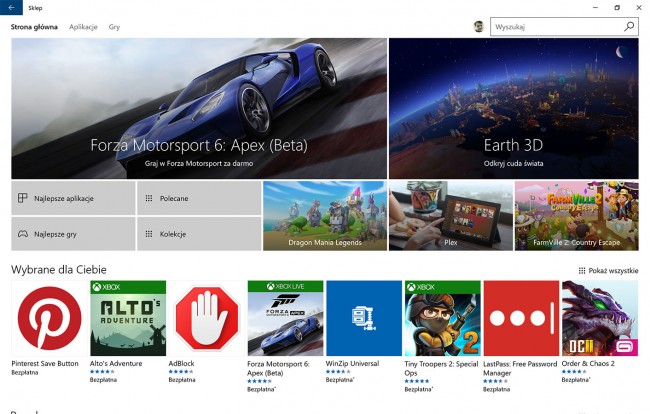The height and width of the screenshot is (414, 650).
Task: Open the AdBlock app icon
Action: click(x=207, y=318)
